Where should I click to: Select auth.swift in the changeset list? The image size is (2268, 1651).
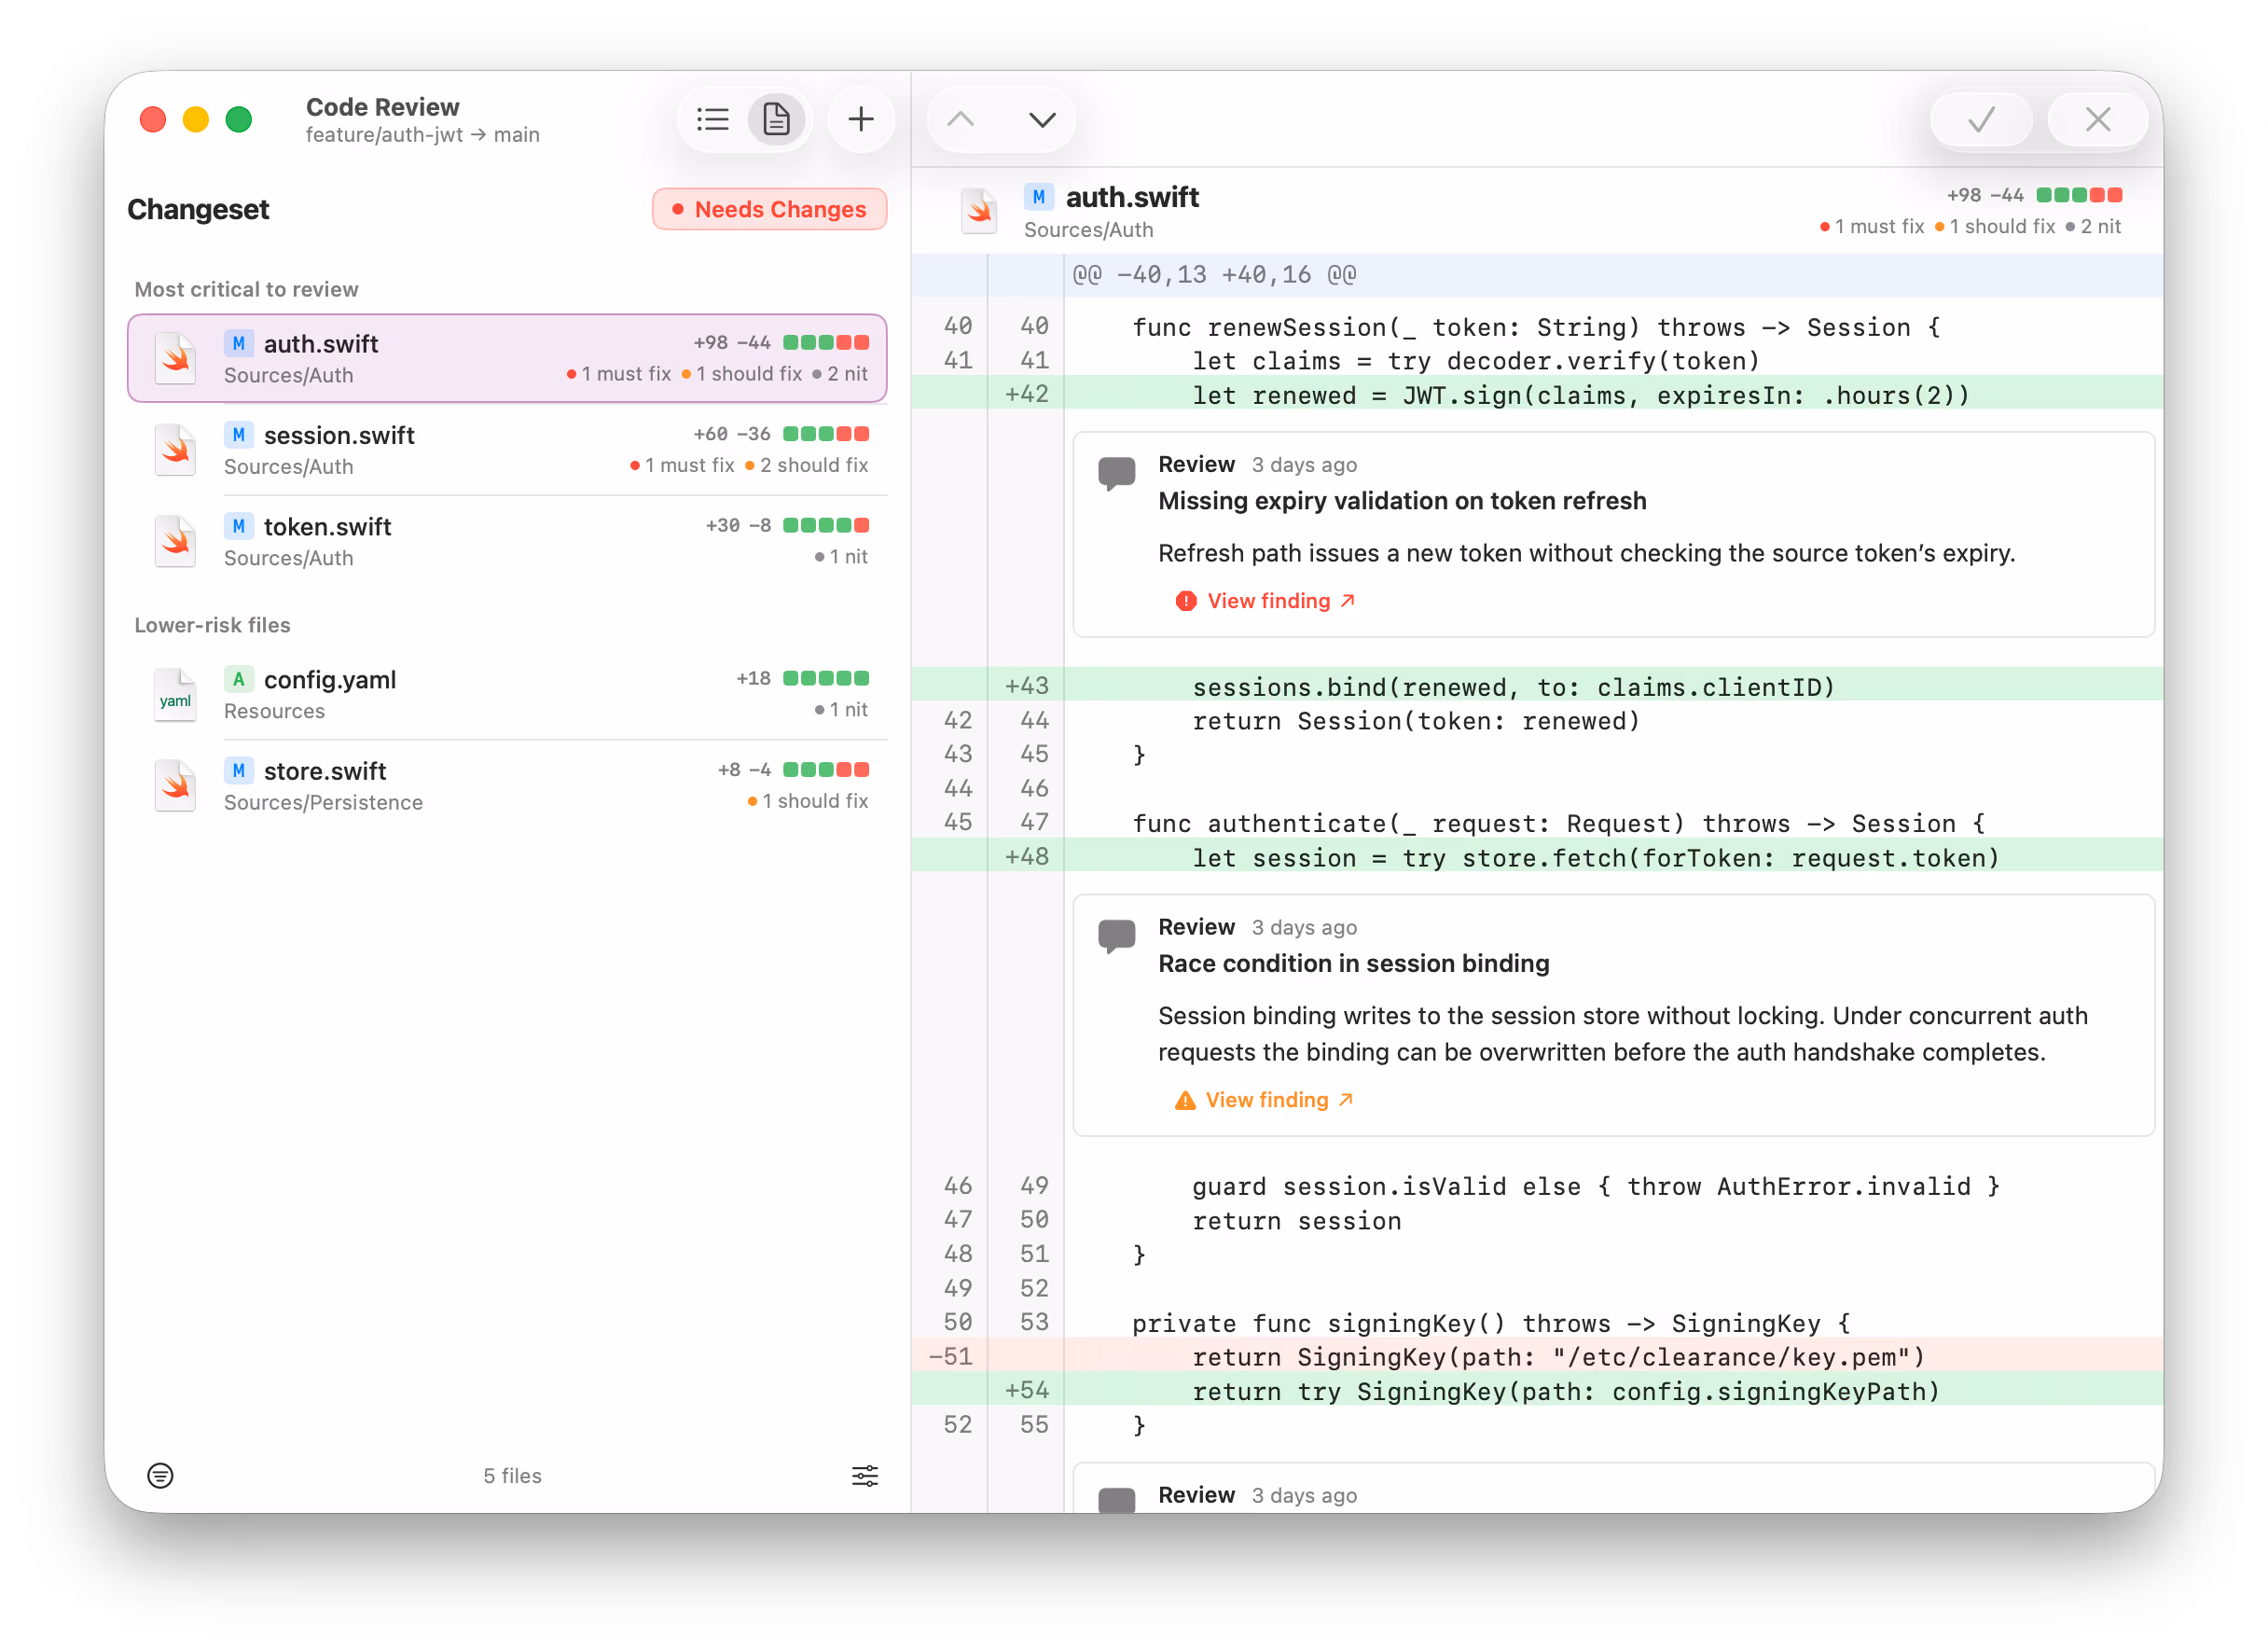point(507,358)
